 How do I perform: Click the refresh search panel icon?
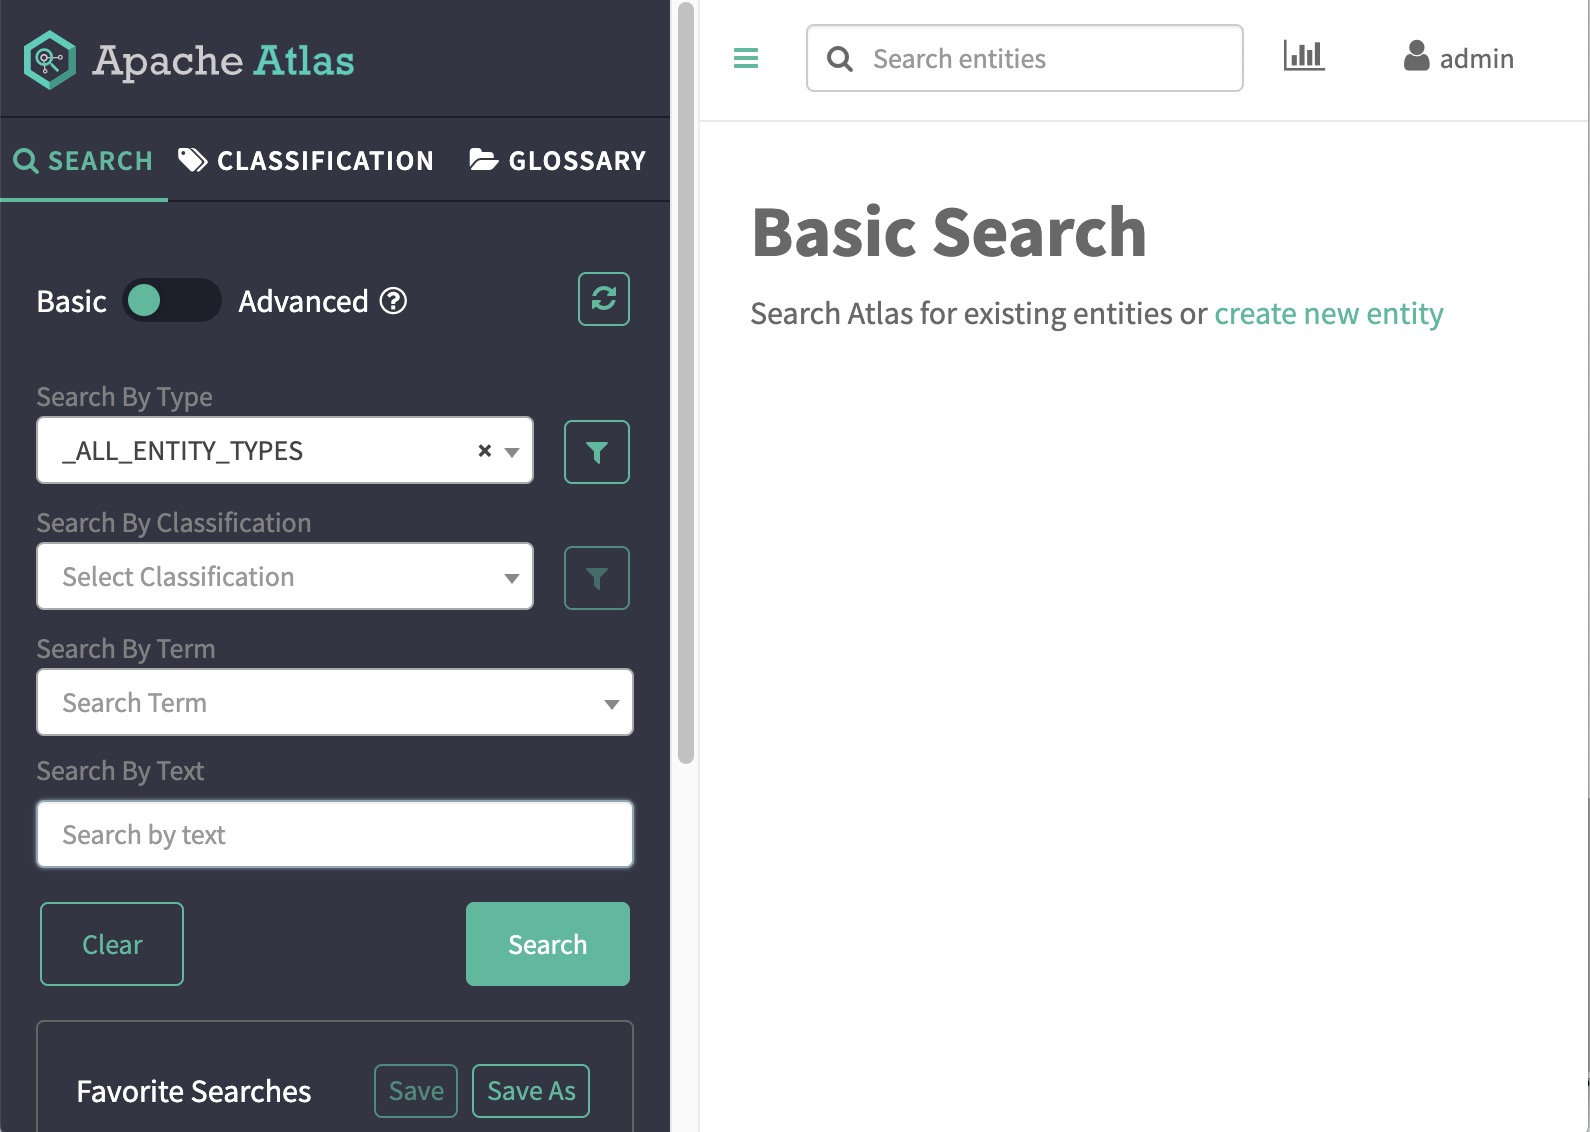pyautogui.click(x=604, y=299)
